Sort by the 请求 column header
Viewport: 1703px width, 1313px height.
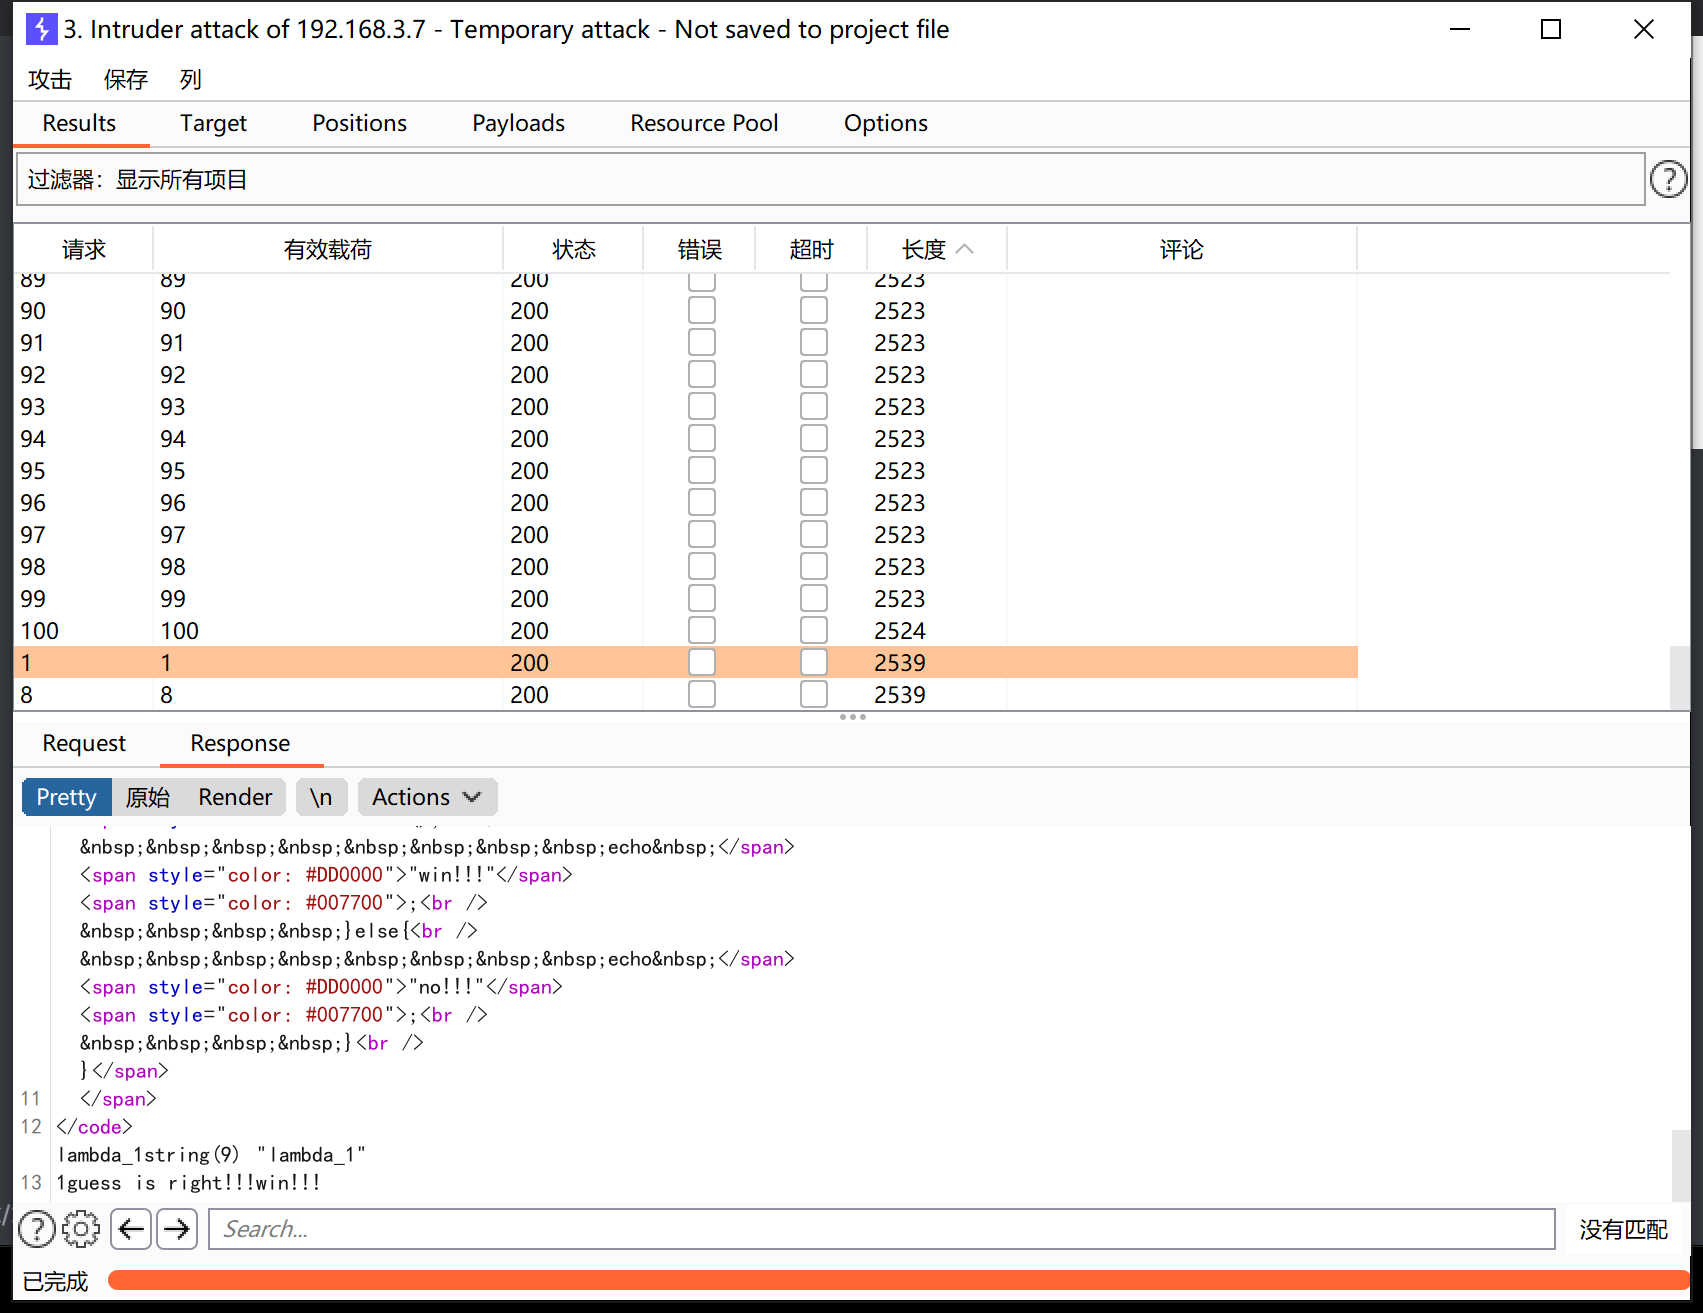pyautogui.click(x=84, y=249)
